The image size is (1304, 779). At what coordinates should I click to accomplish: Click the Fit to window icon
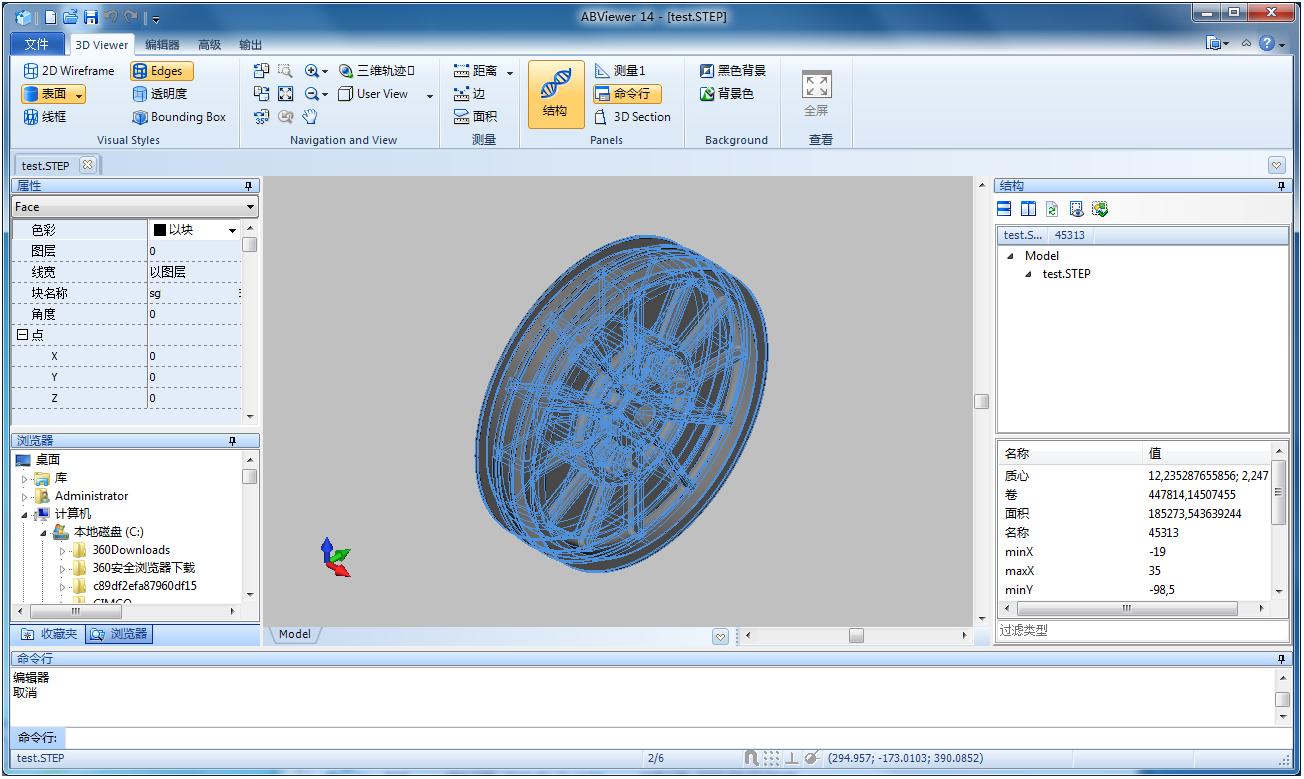point(286,94)
